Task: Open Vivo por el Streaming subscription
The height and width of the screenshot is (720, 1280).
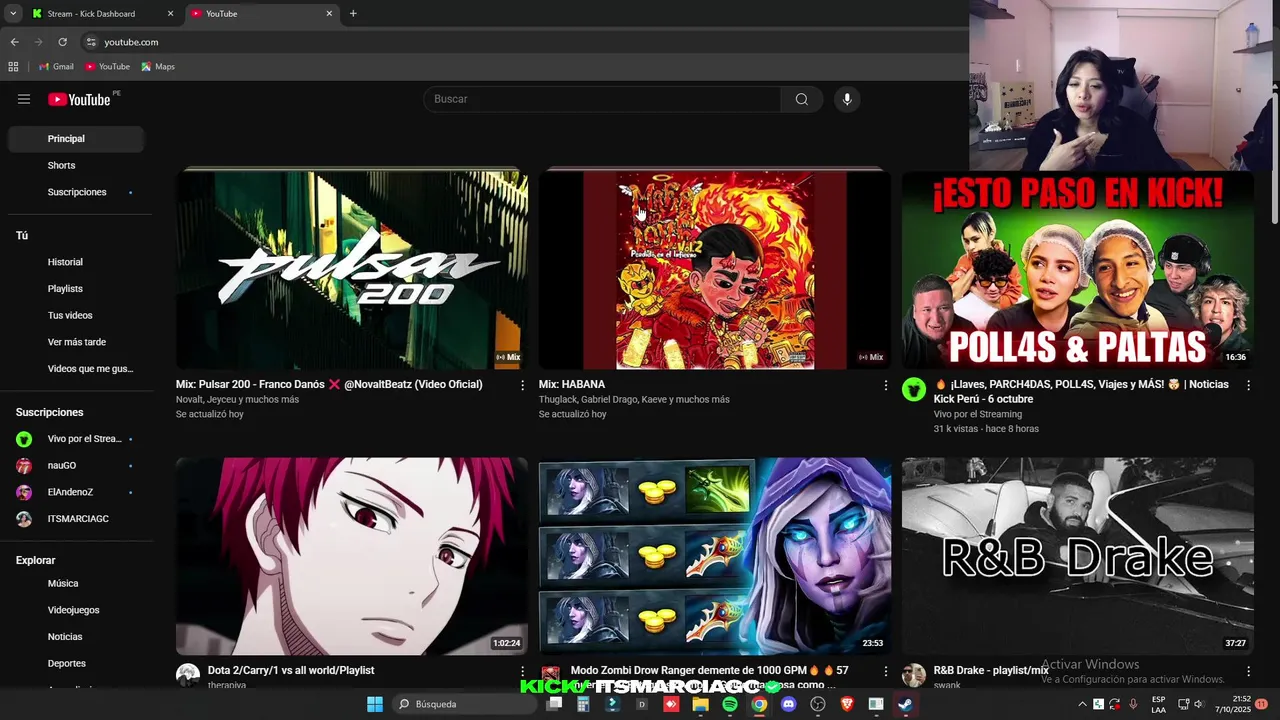Action: point(76,439)
